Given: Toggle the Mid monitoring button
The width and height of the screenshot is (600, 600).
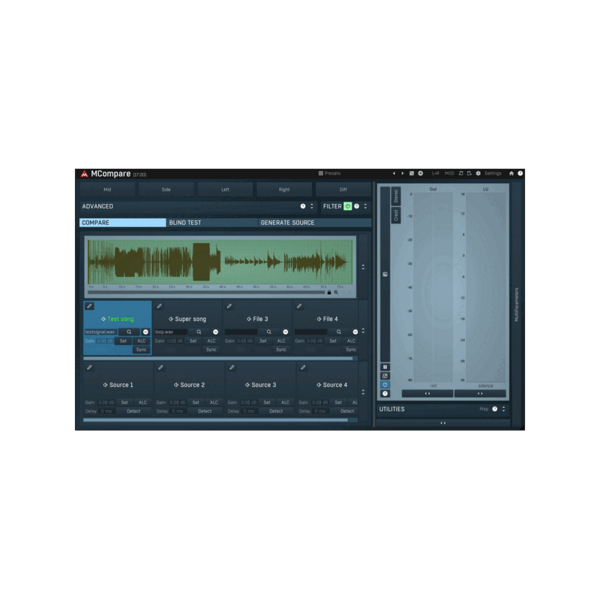Looking at the screenshot, I should 107,189.
